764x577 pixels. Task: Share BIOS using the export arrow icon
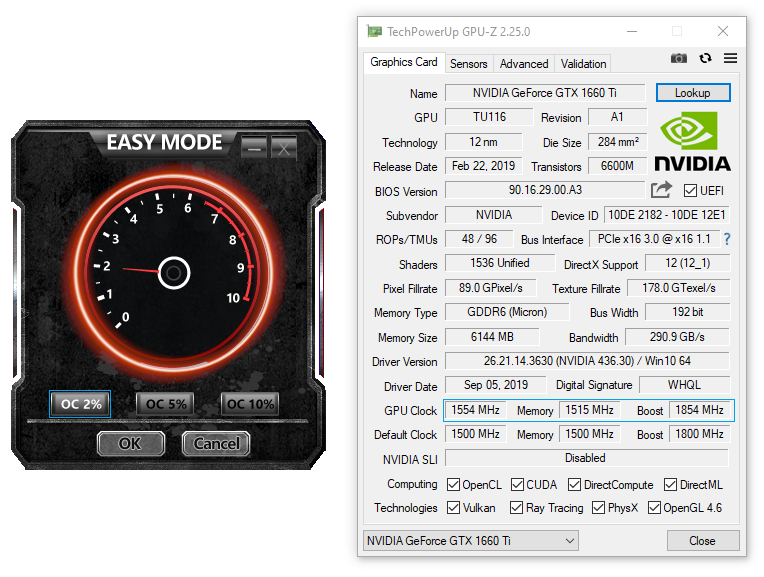pyautogui.click(x=661, y=190)
